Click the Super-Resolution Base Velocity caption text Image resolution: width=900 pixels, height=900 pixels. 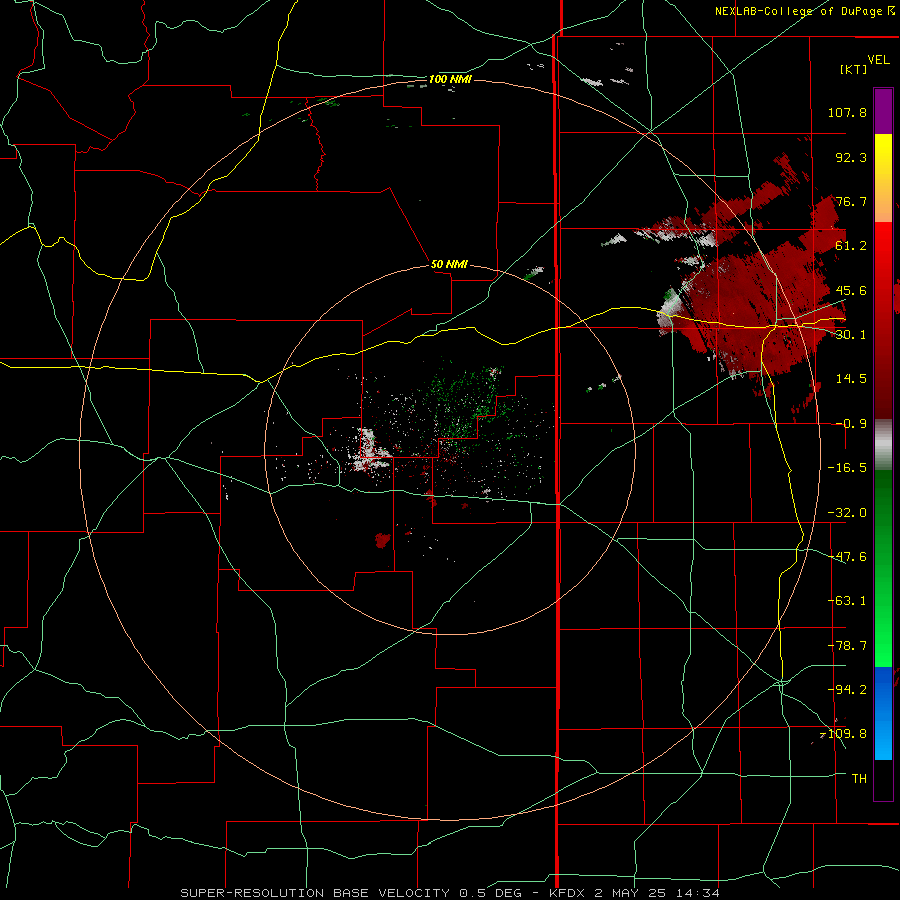click(x=449, y=893)
